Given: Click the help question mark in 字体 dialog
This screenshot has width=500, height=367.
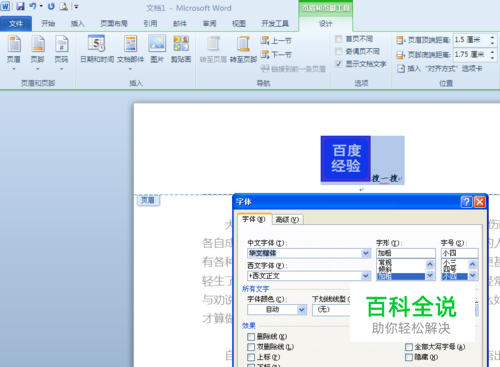Looking at the screenshot, I should [x=466, y=202].
